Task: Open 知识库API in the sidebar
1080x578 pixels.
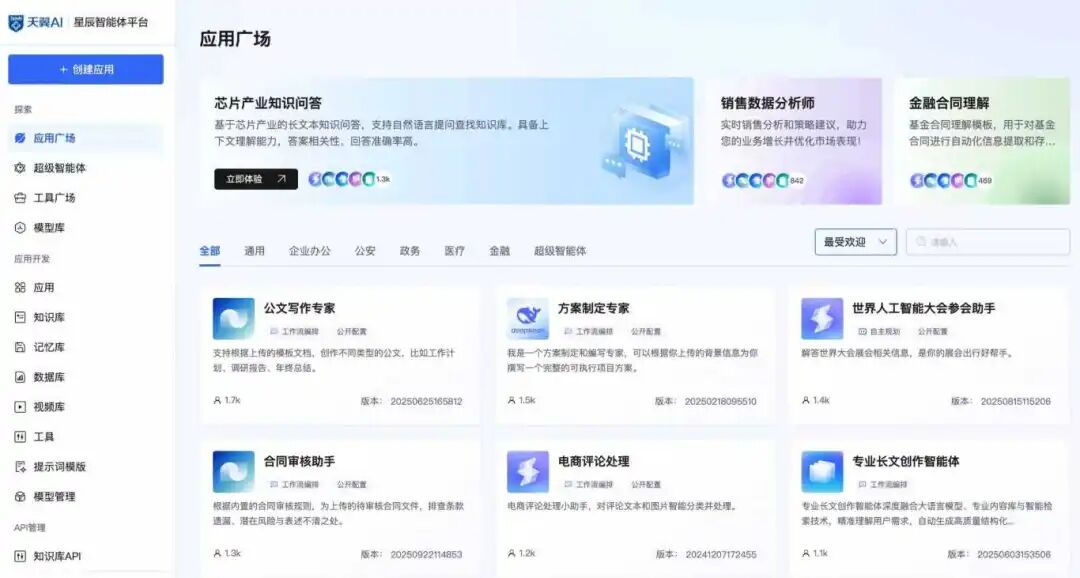Action: [57, 556]
